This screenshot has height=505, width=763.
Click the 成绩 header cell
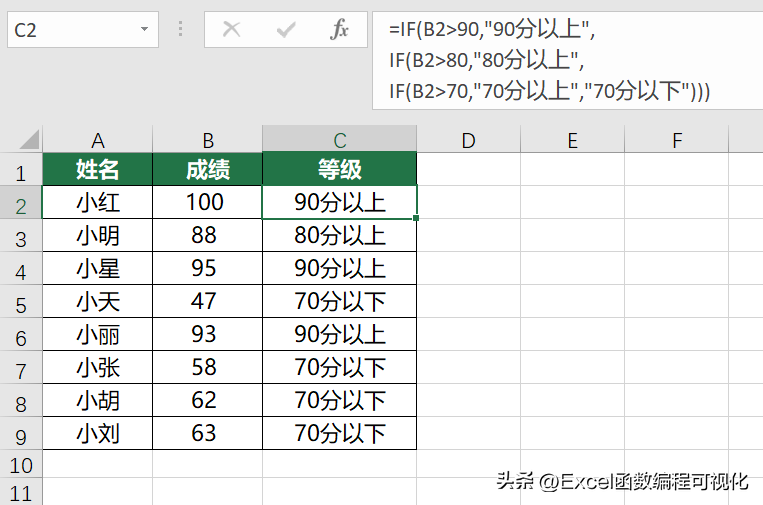click(208, 169)
